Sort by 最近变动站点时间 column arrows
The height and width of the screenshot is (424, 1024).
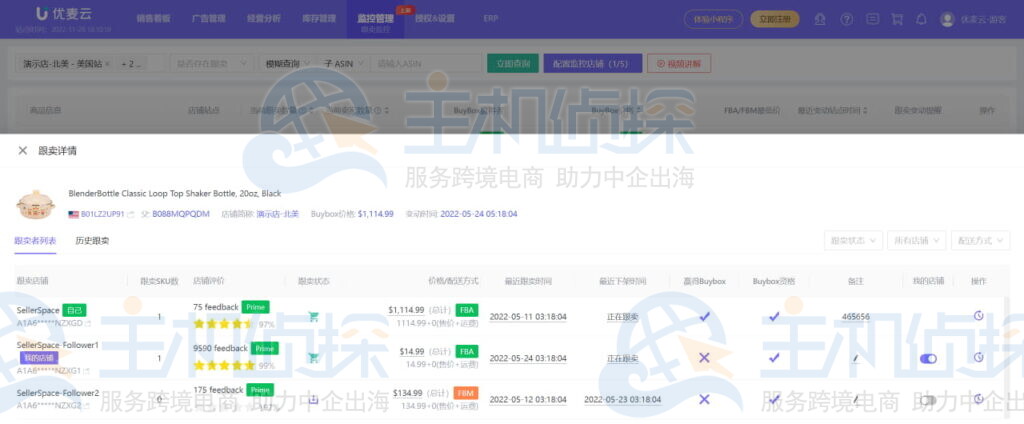click(x=865, y=111)
